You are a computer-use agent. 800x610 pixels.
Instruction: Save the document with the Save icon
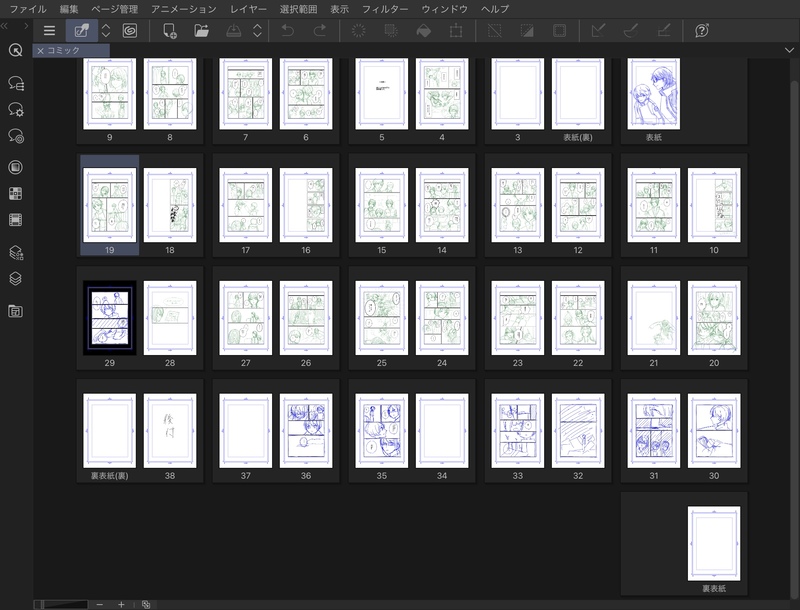[x=234, y=31]
